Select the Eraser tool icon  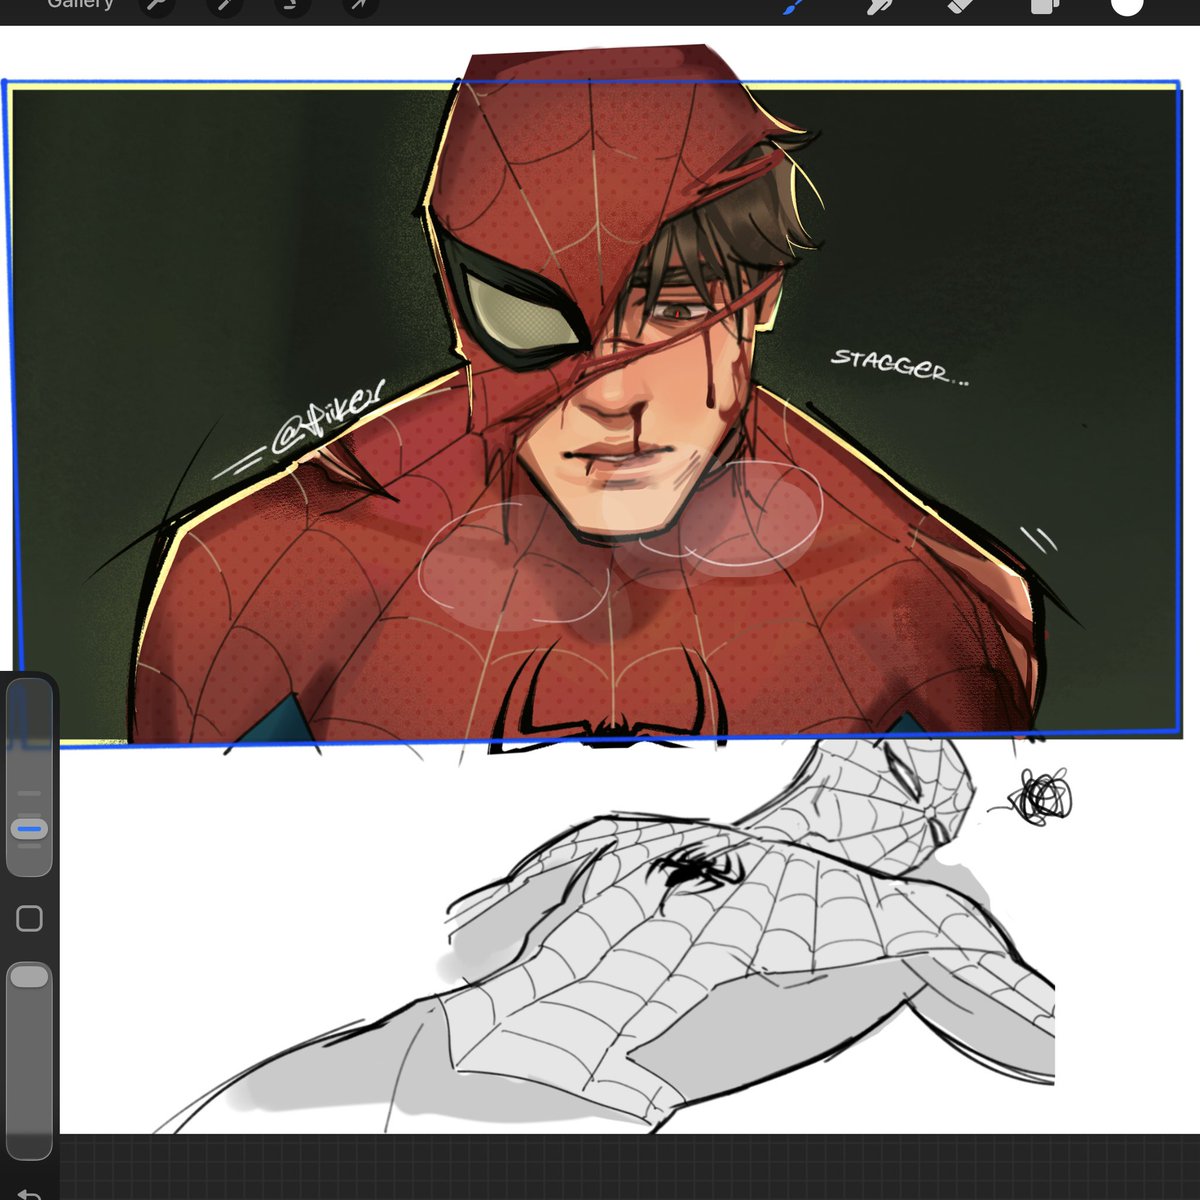[960, 6]
